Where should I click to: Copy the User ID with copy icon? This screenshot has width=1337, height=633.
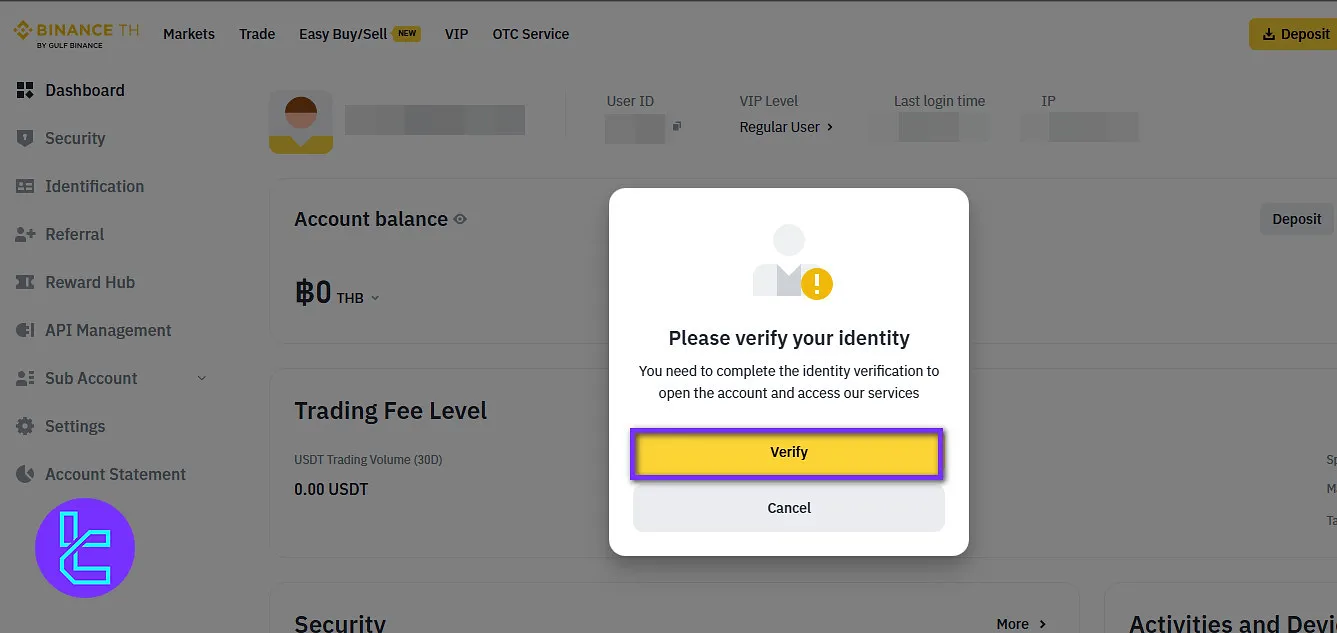(x=677, y=126)
